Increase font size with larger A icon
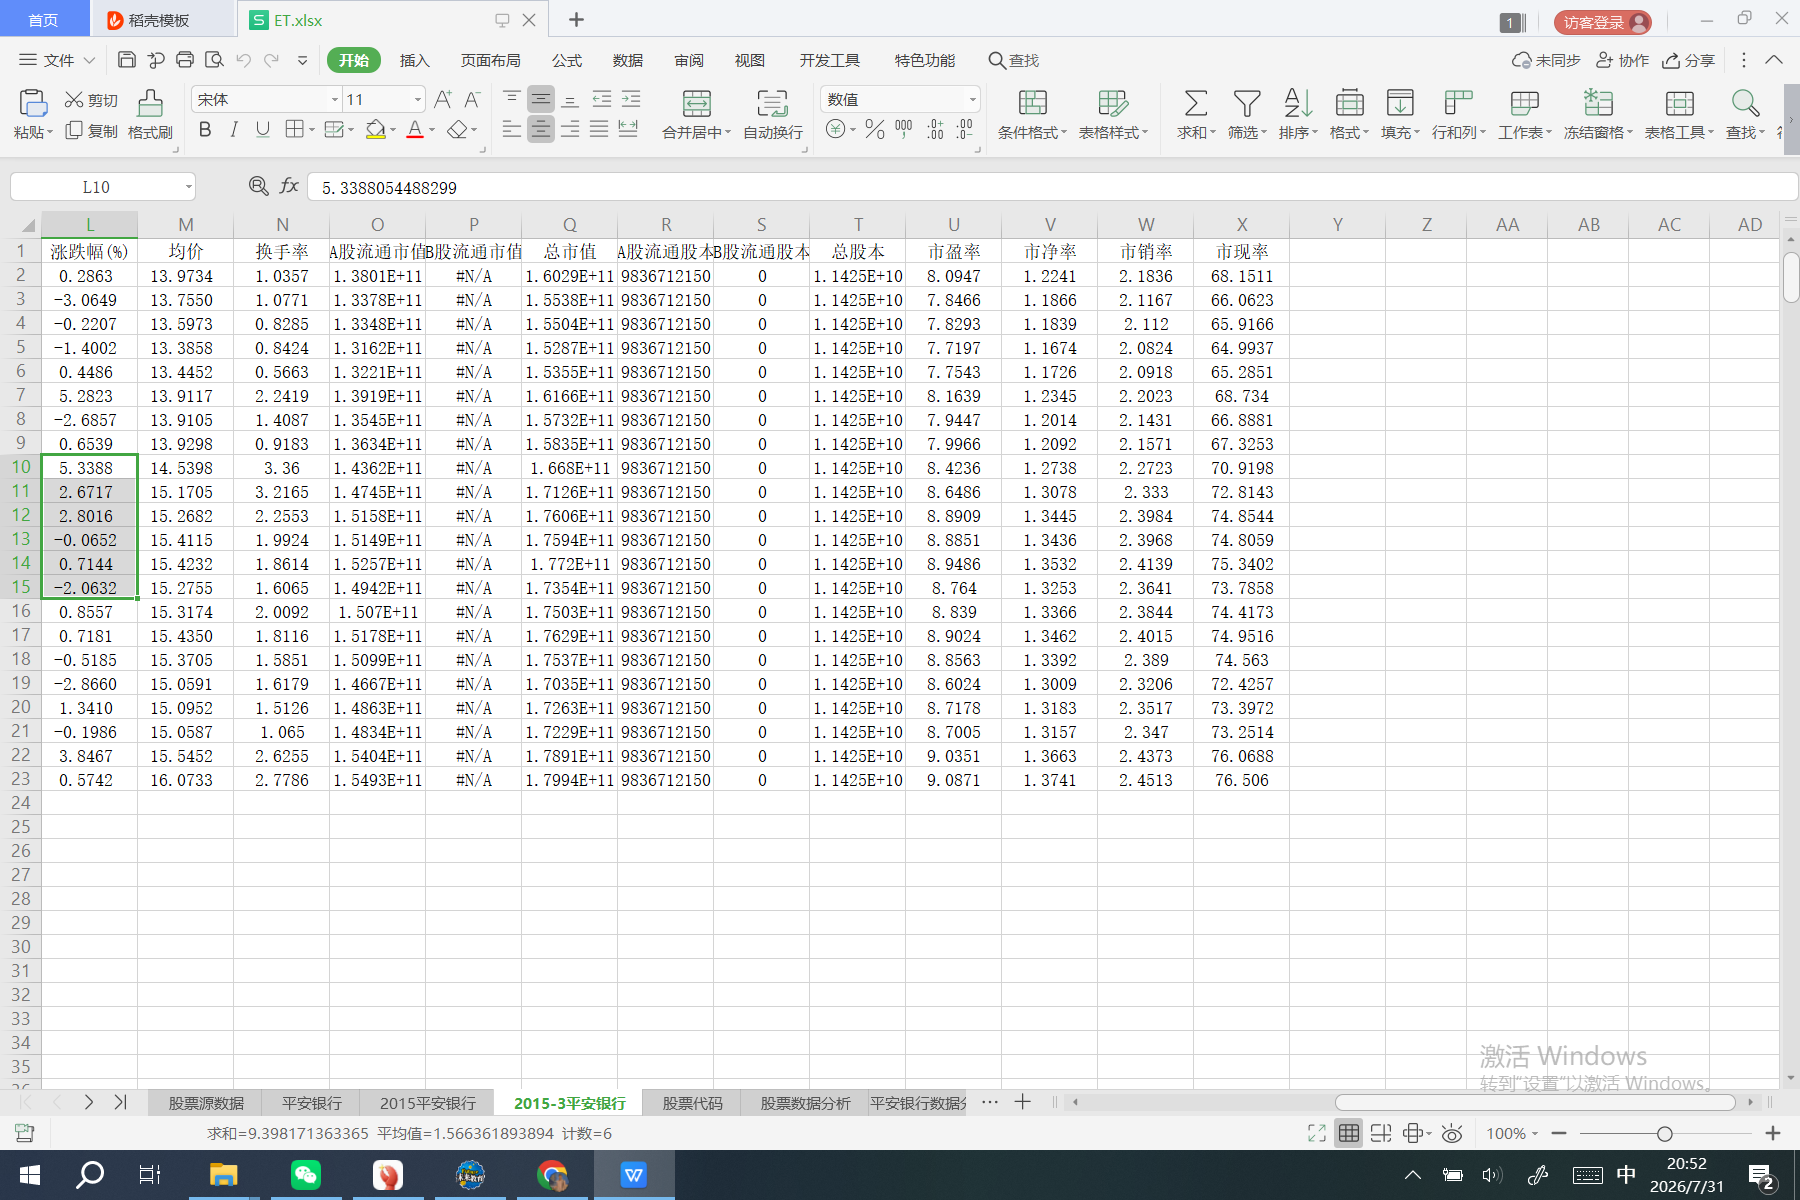This screenshot has height=1200, width=1800. 443,99
